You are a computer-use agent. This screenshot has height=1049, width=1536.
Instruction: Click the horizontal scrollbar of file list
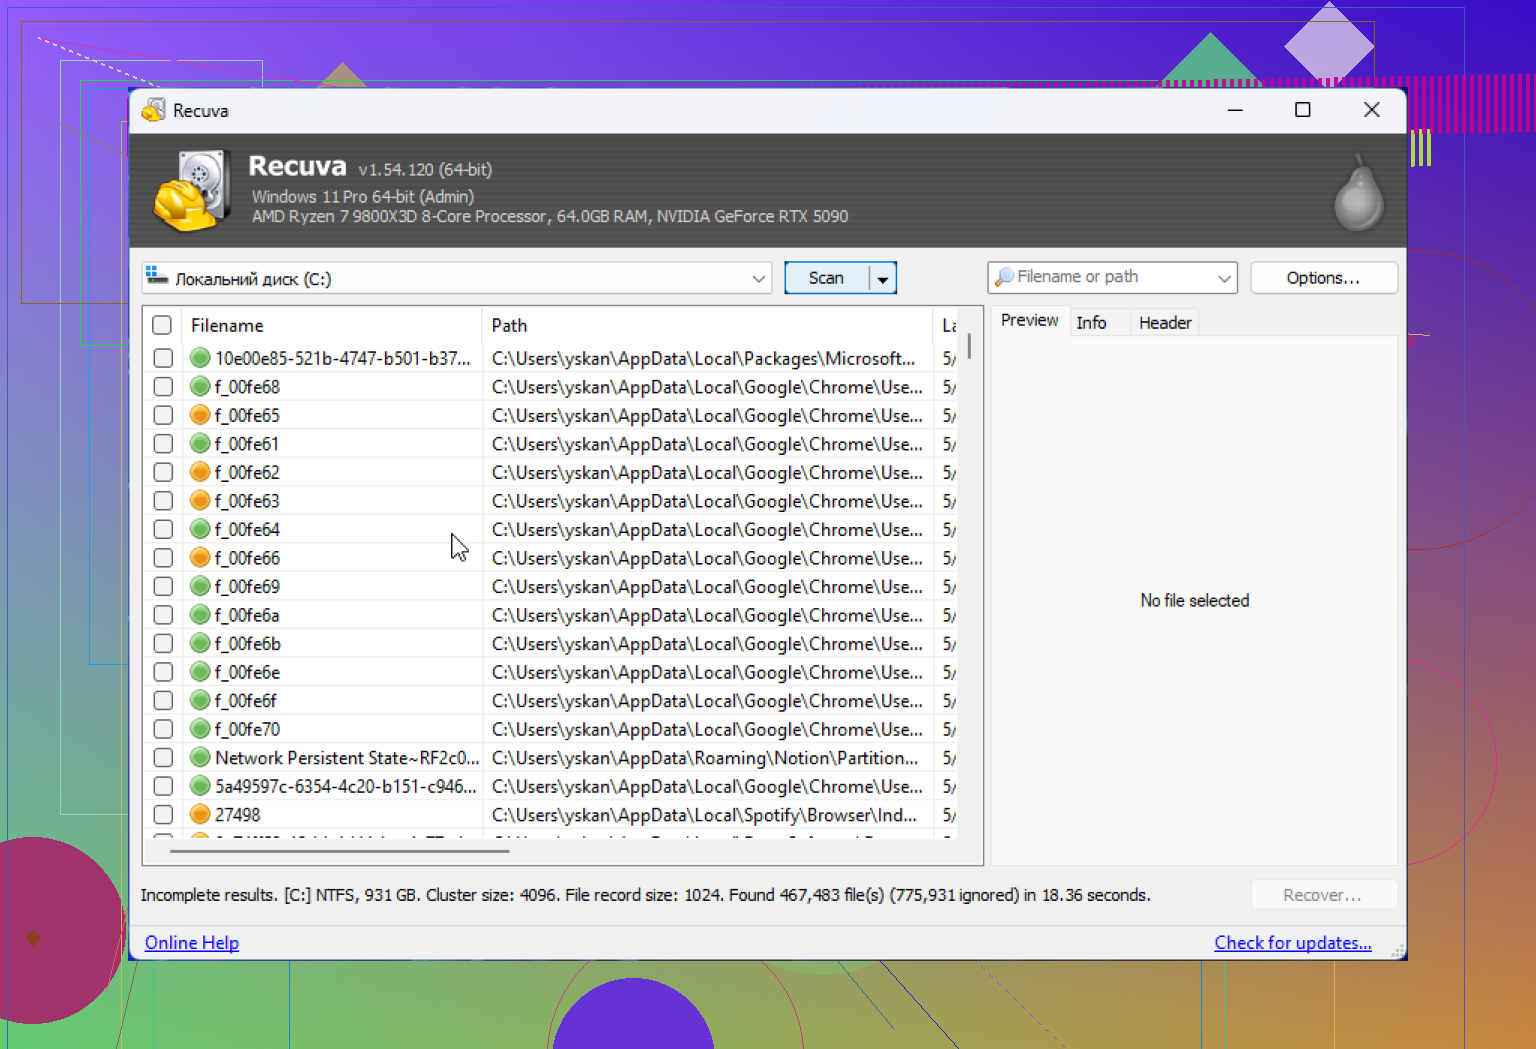tap(340, 851)
